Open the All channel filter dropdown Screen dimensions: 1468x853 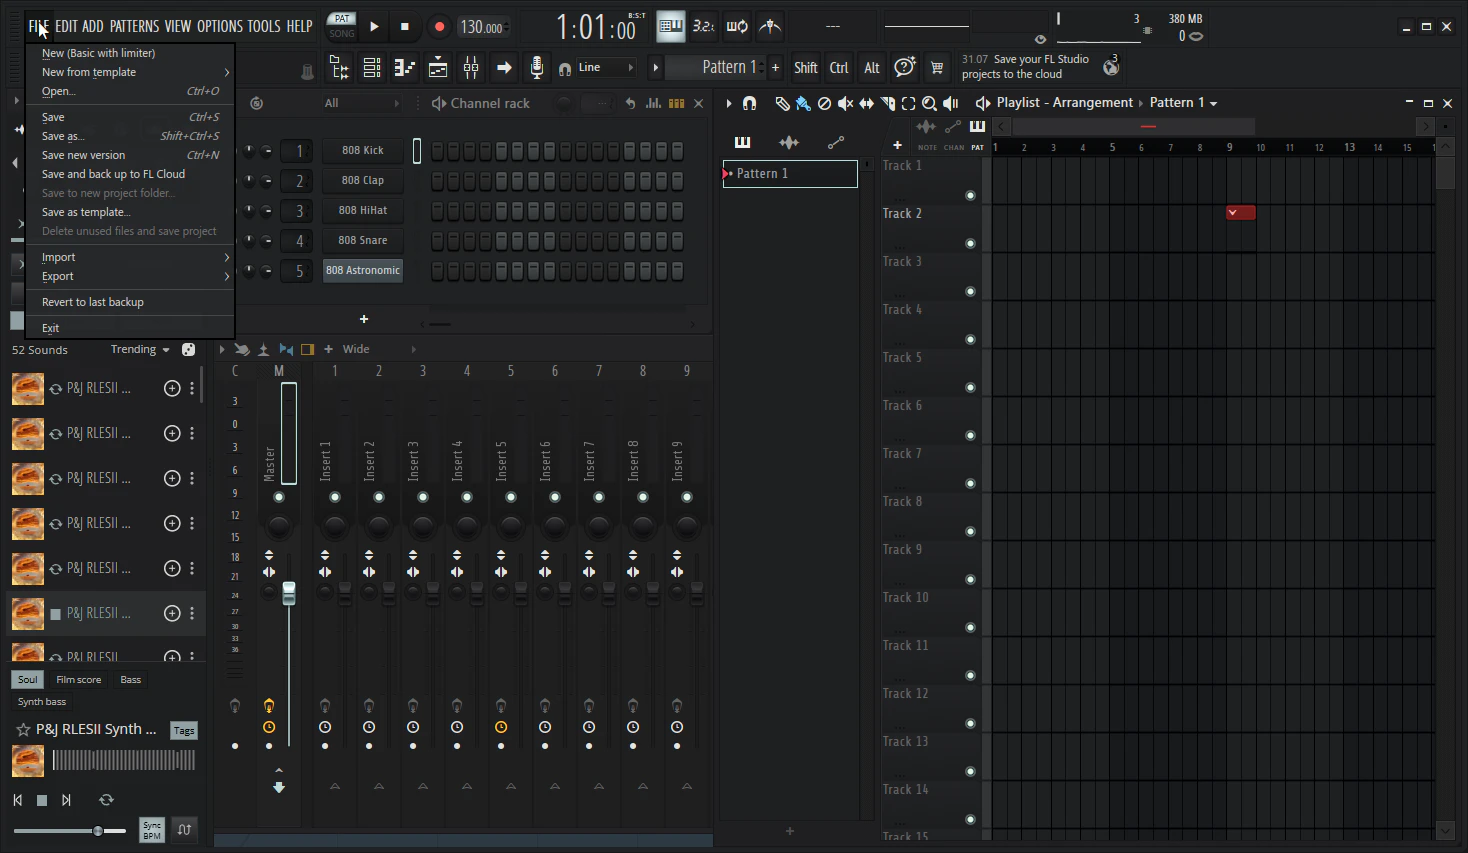[x=361, y=103]
